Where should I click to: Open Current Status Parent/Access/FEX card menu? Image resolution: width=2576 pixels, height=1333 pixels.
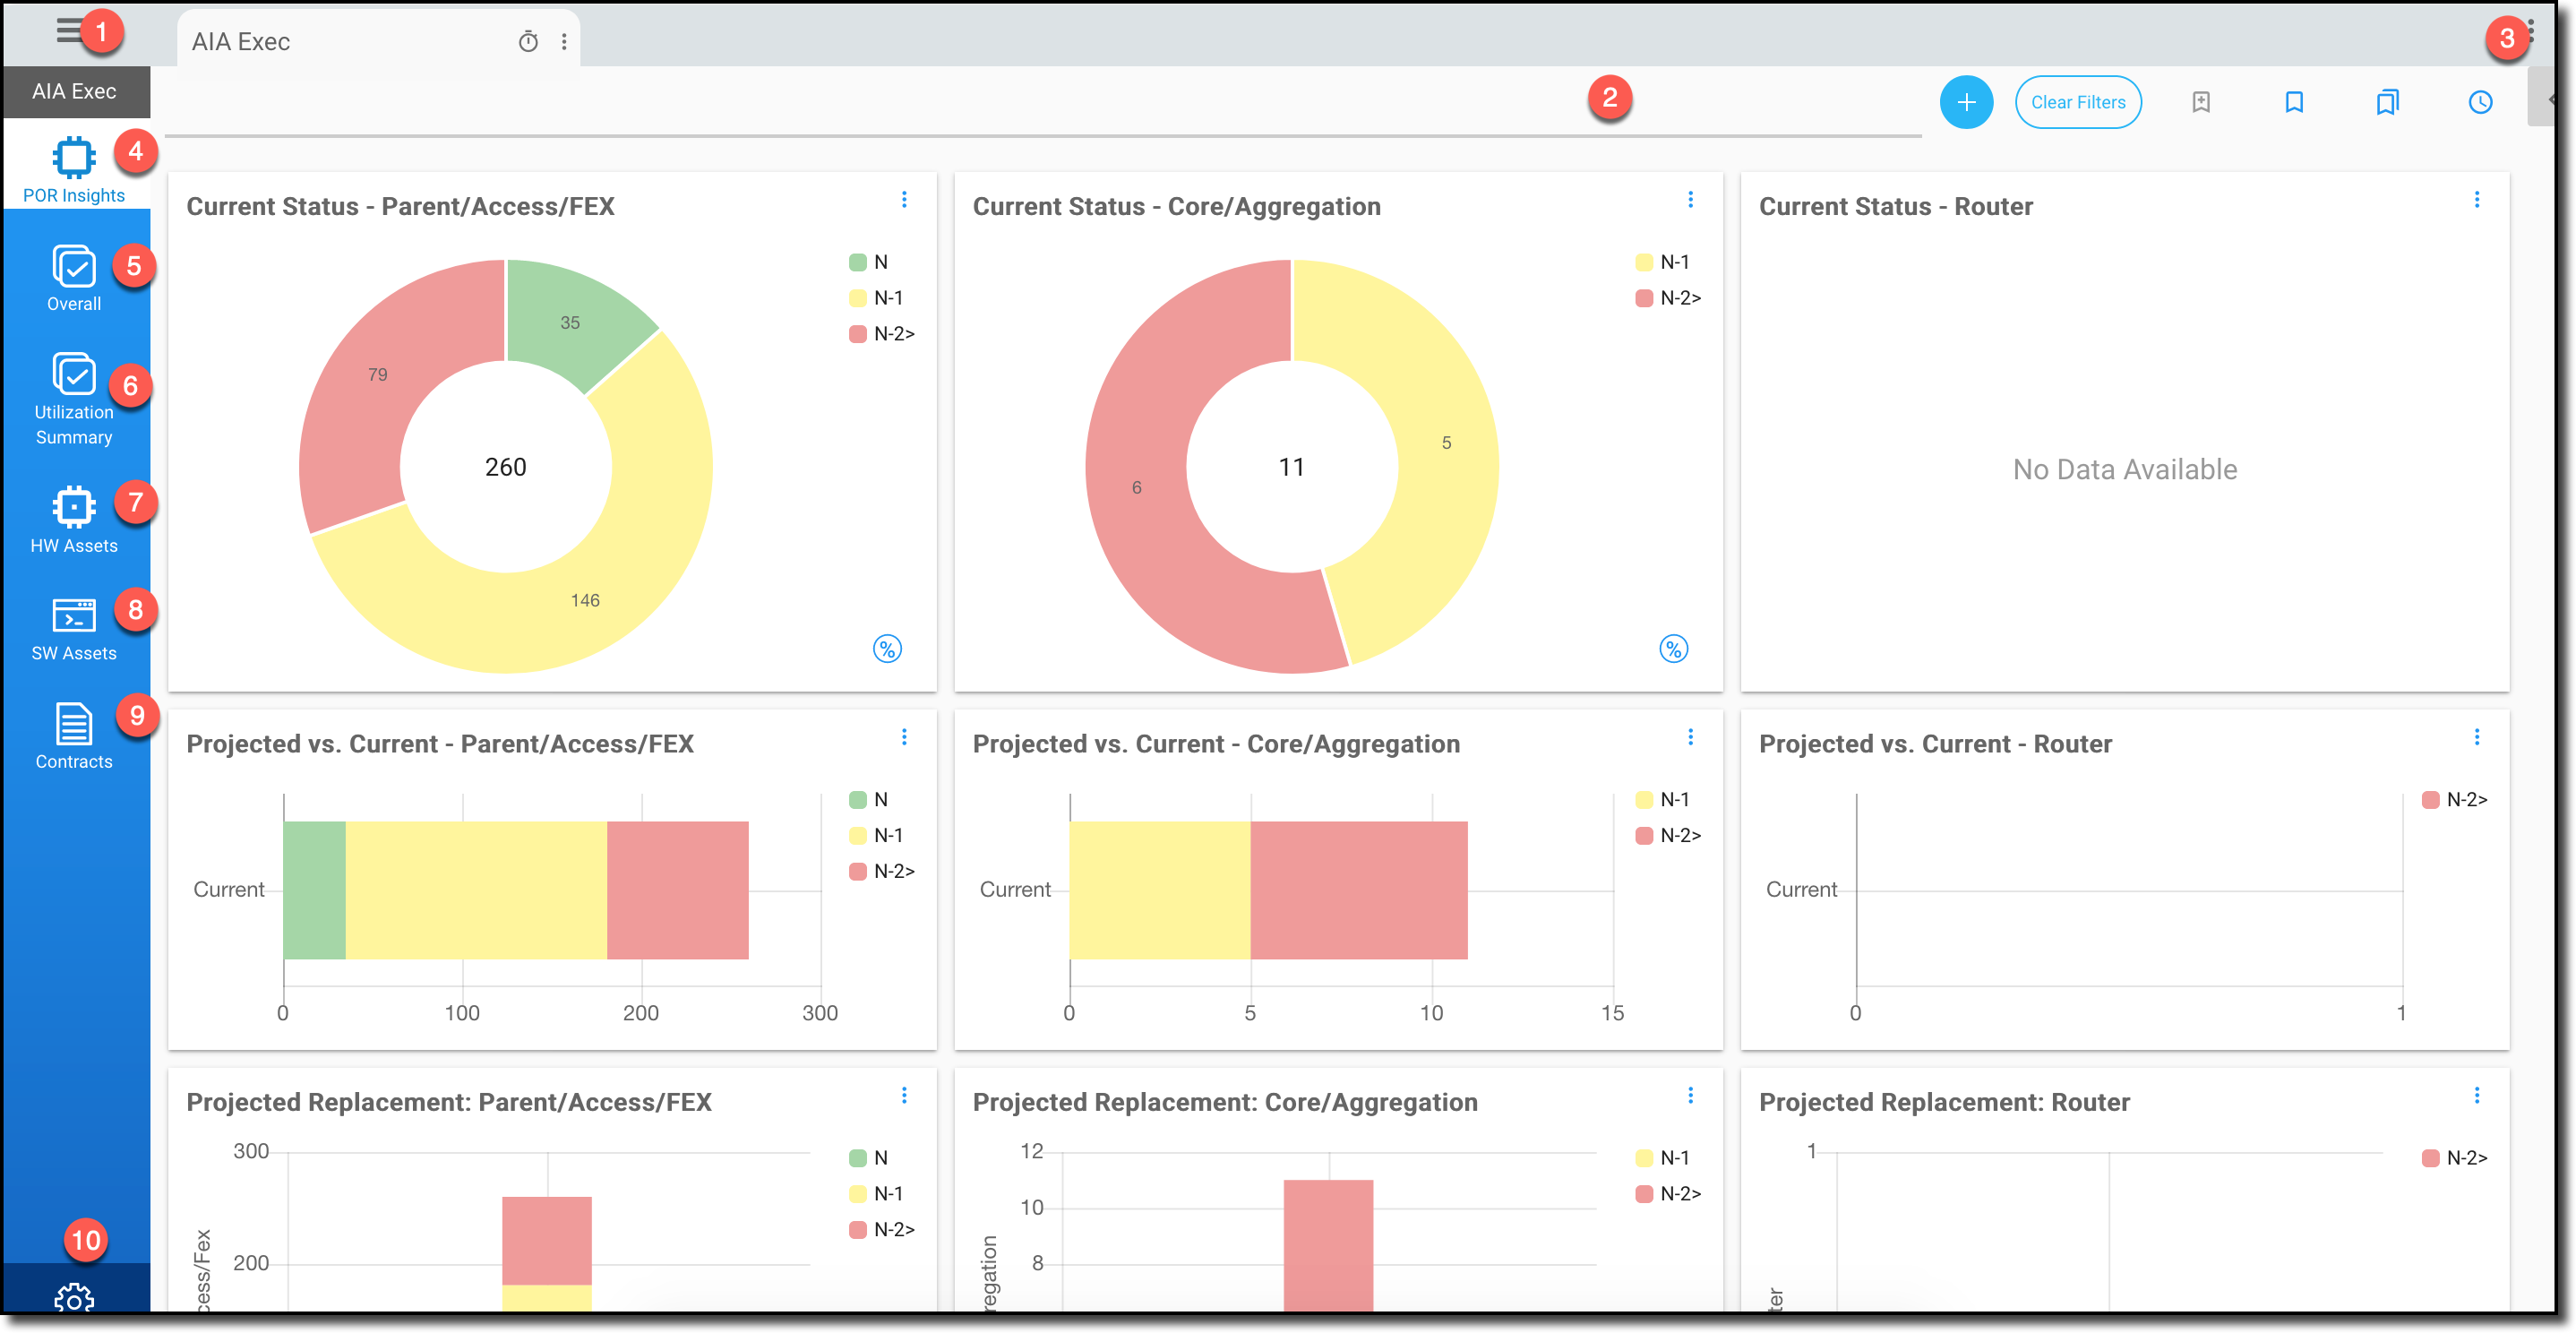pos(904,200)
